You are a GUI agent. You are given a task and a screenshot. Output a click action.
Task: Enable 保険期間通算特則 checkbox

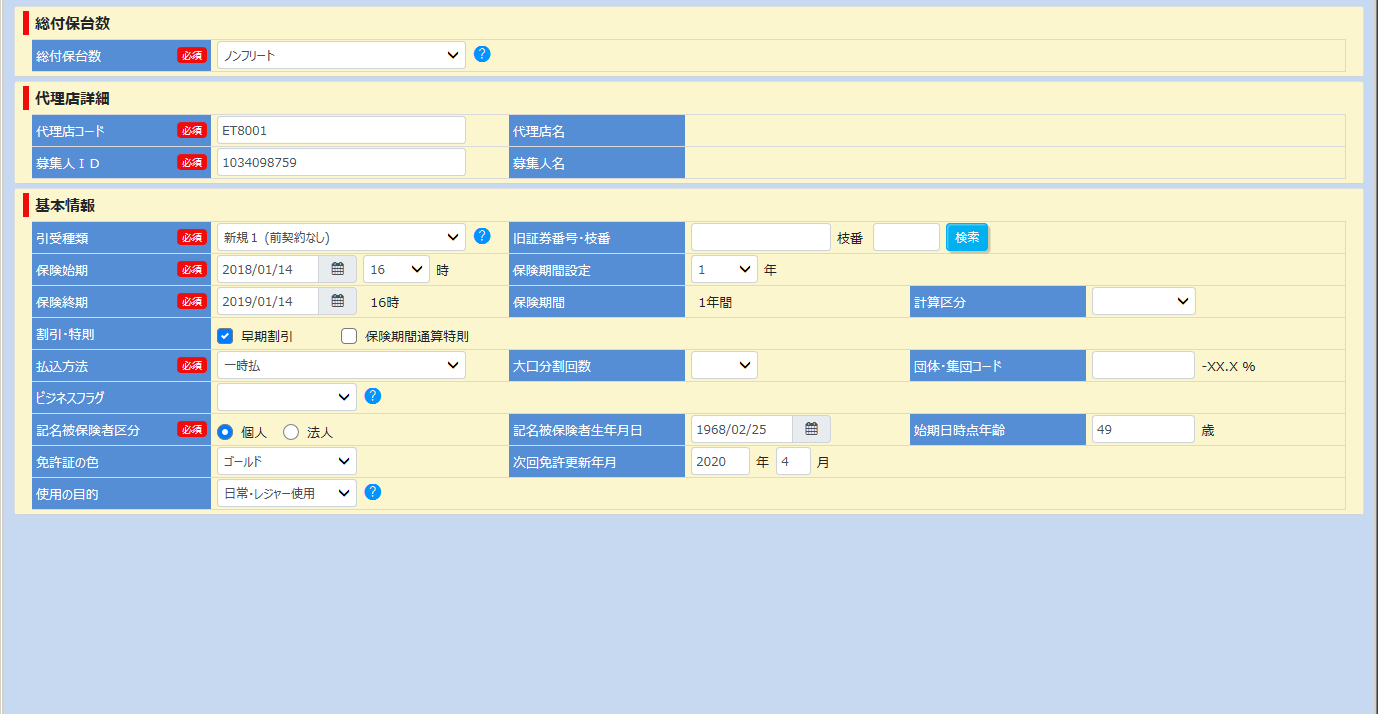click(349, 336)
